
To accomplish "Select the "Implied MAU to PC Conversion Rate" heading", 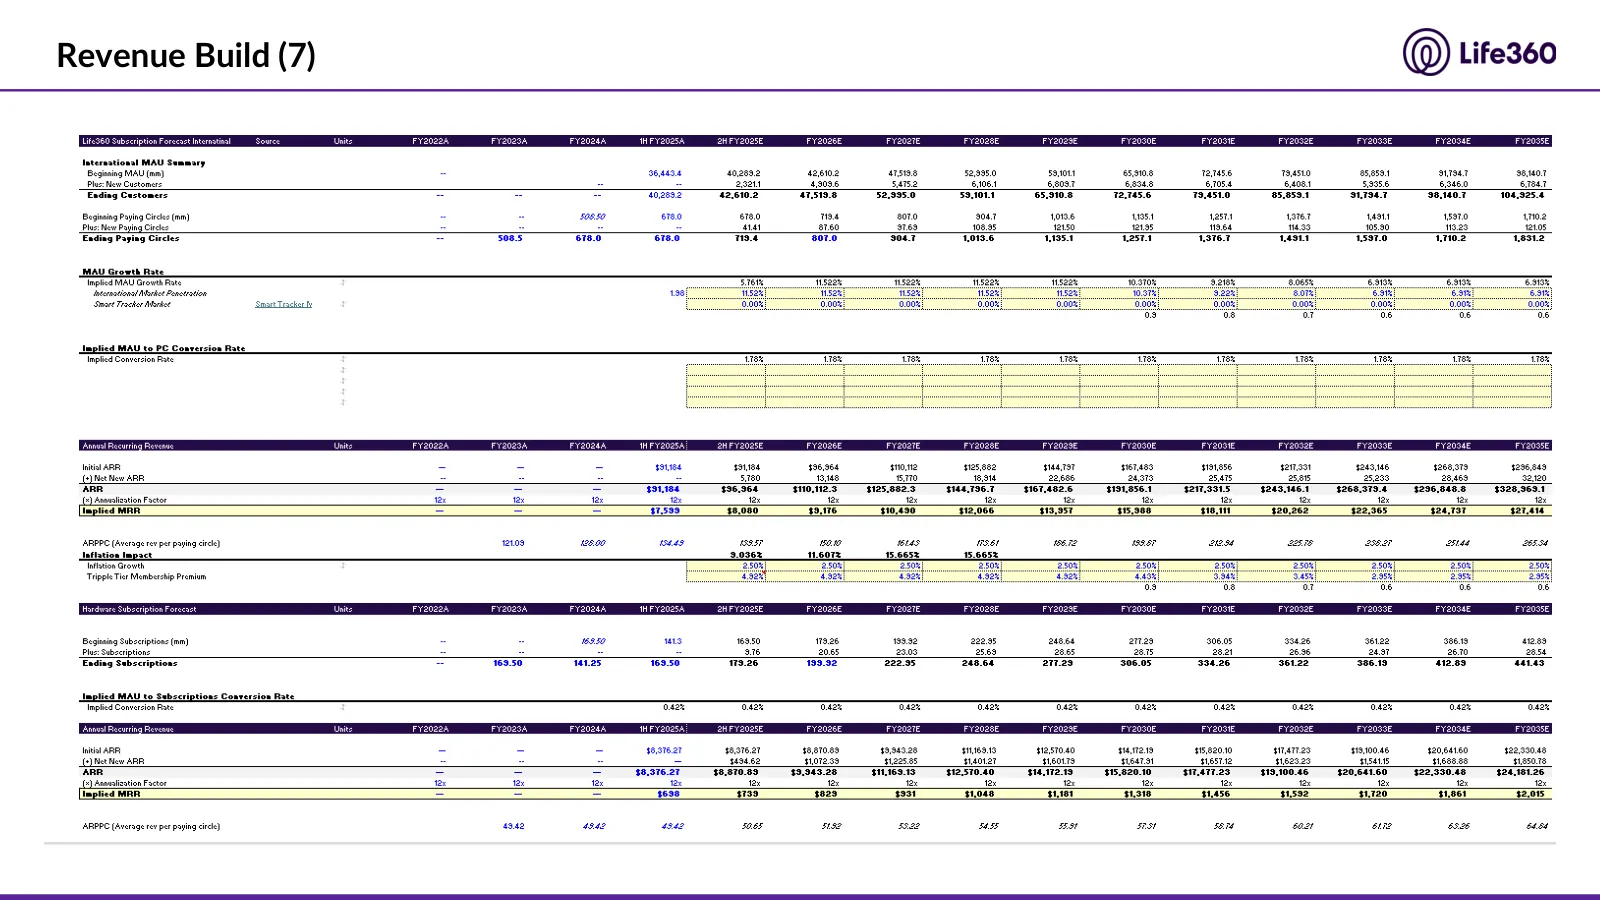I will pyautogui.click(x=164, y=348).
